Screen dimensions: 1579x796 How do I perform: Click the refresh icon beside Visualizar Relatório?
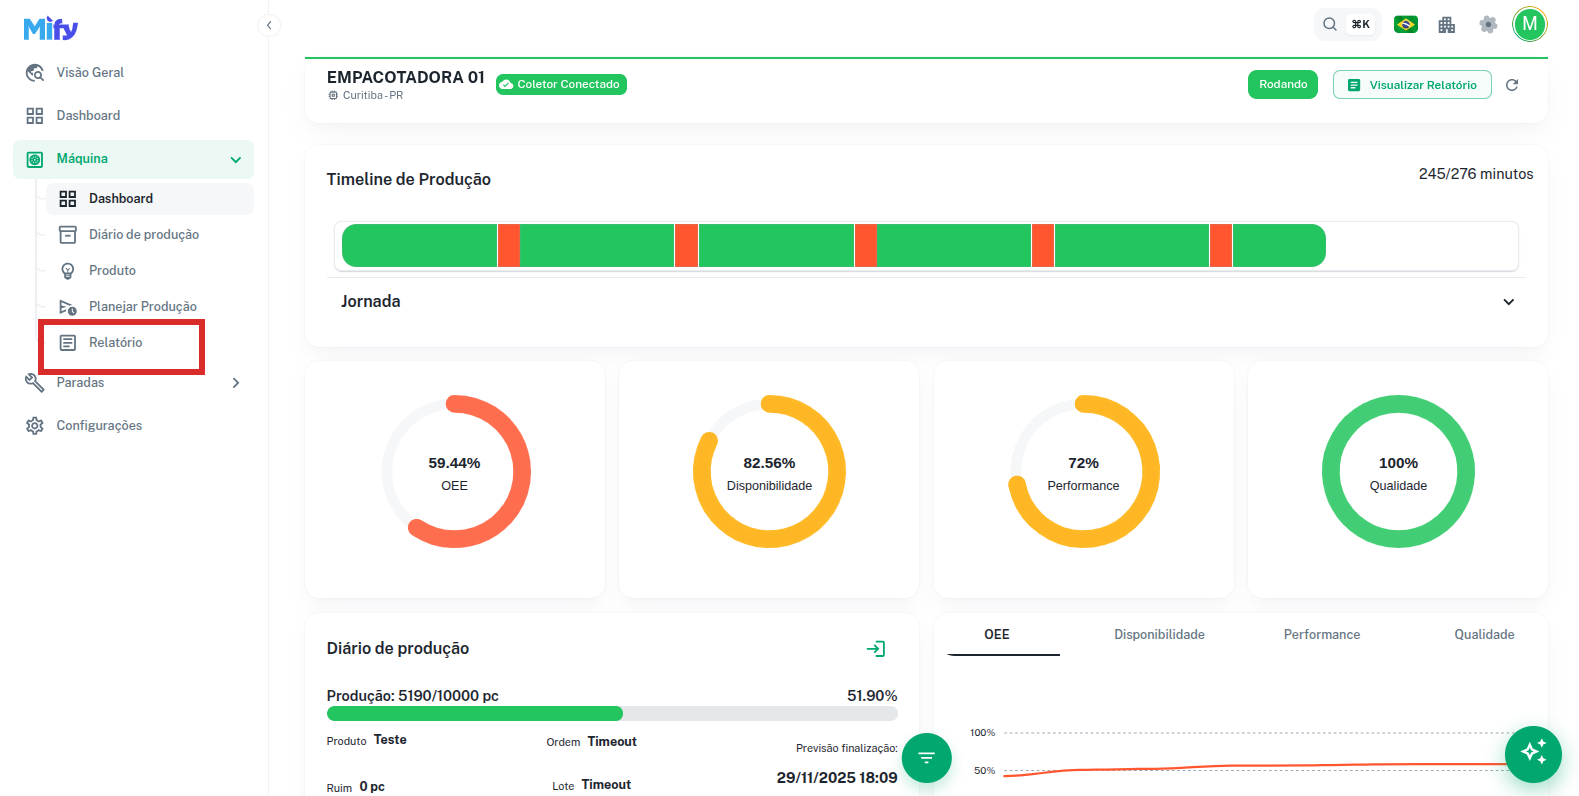(1511, 85)
